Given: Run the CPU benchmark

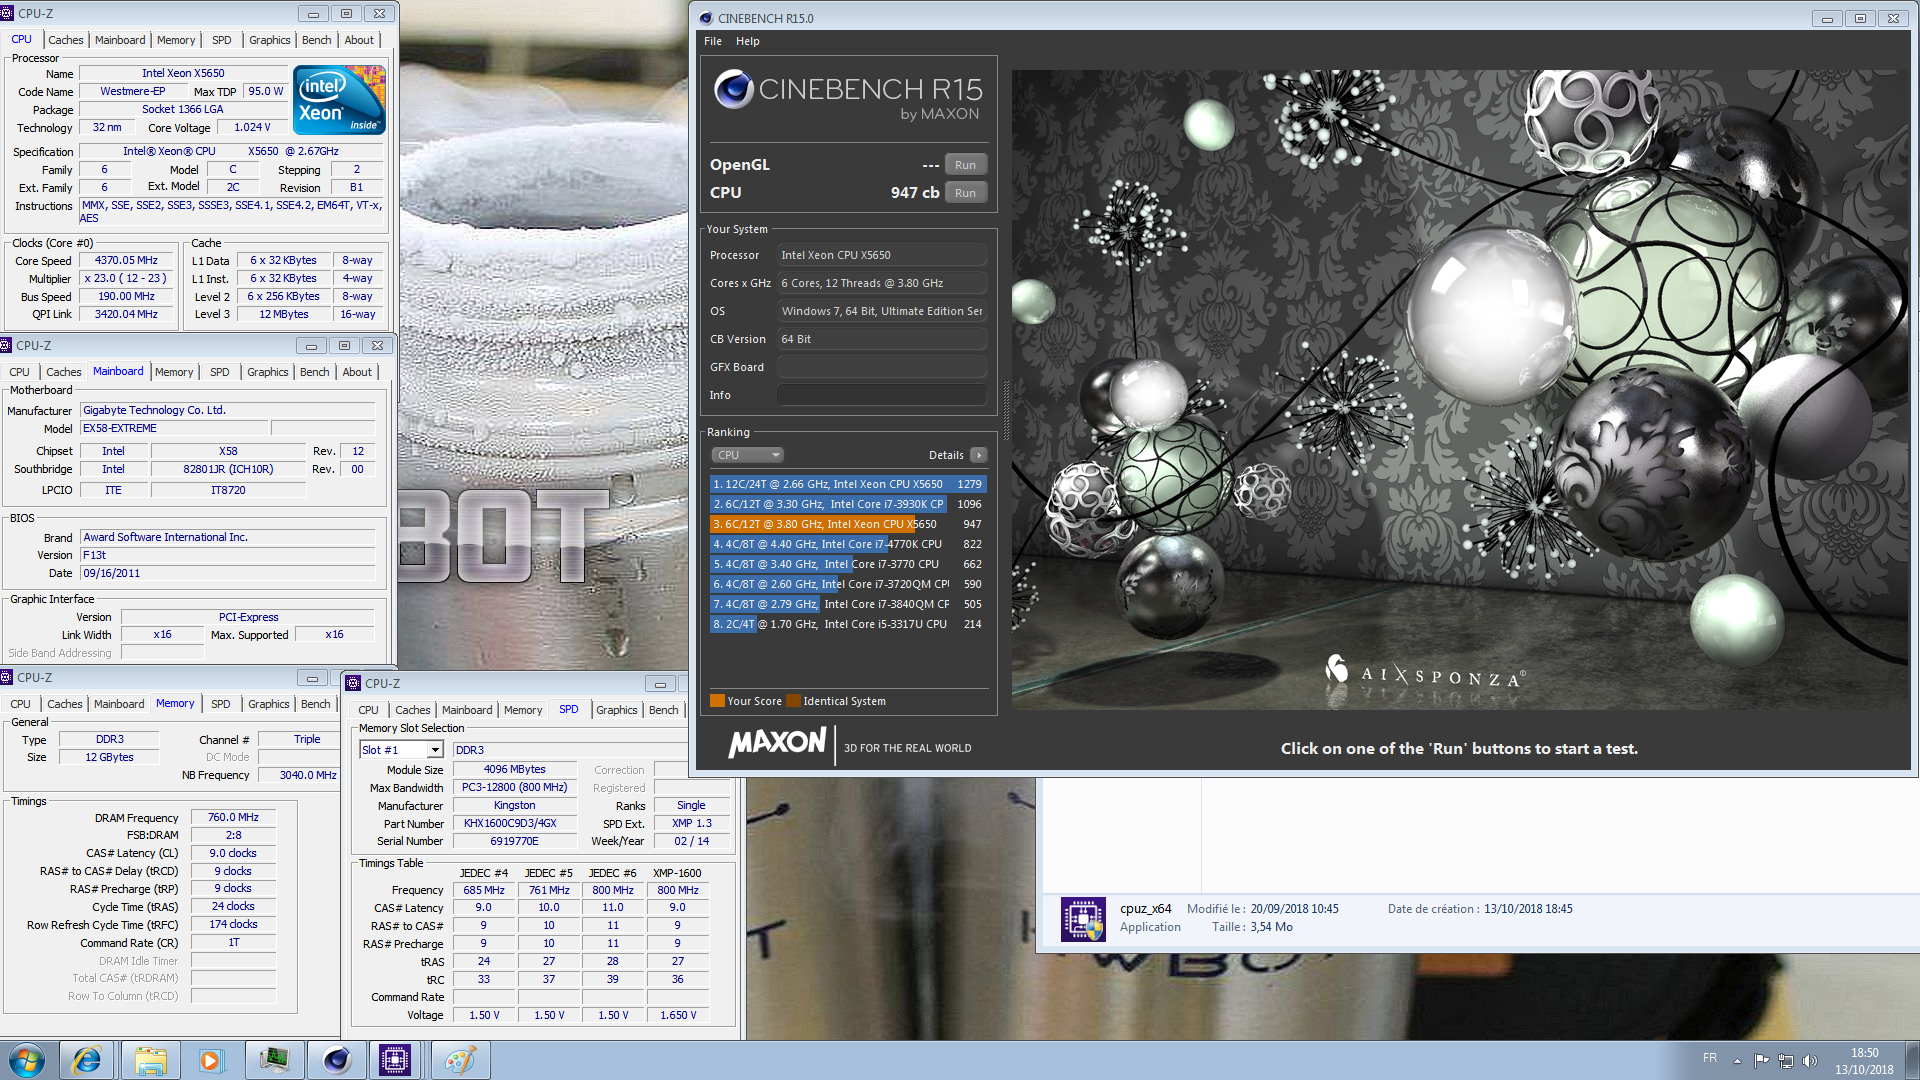Looking at the screenshot, I should [x=965, y=193].
